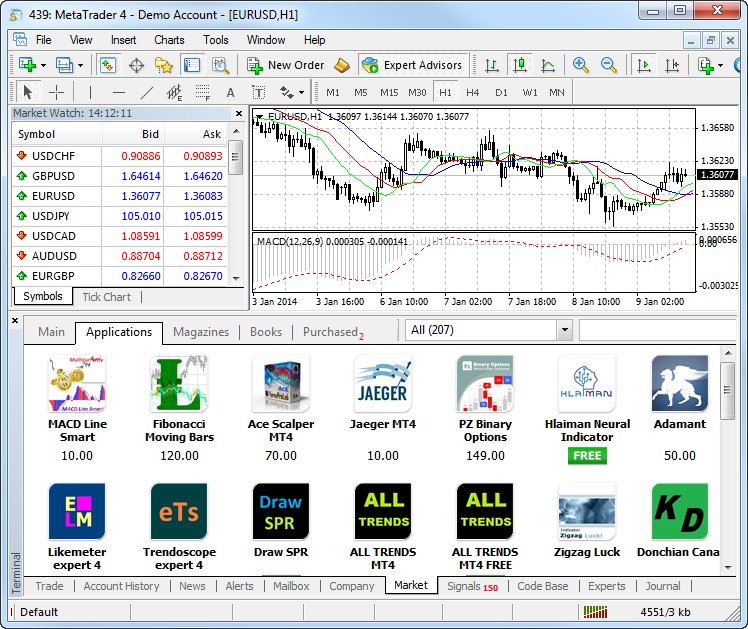The width and height of the screenshot is (748, 629).
Task: Open the All (207) category dropdown
Action: [x=564, y=330]
